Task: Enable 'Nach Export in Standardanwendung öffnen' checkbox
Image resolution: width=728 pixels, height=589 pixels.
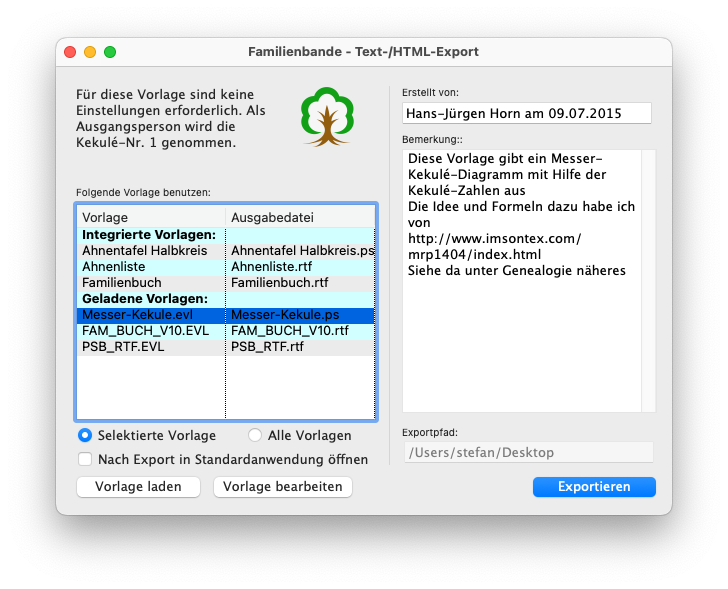Action: coord(86,460)
